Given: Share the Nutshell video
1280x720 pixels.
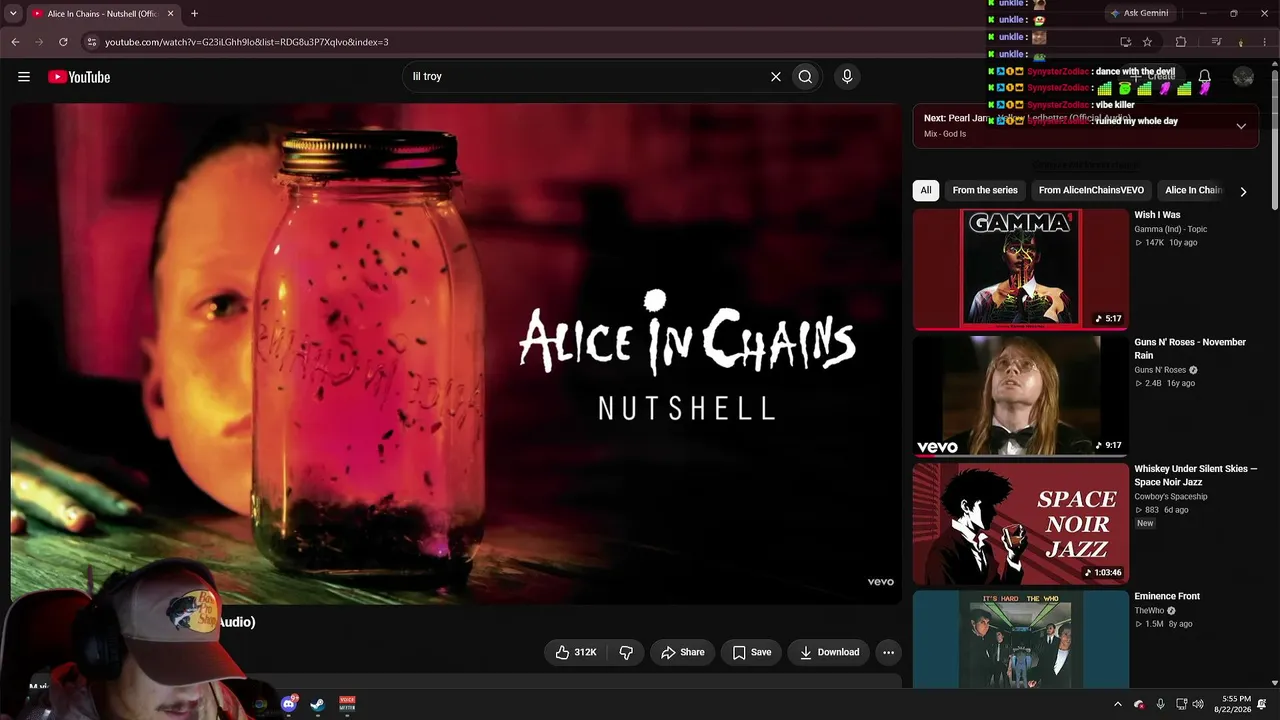Looking at the screenshot, I should click(x=682, y=652).
